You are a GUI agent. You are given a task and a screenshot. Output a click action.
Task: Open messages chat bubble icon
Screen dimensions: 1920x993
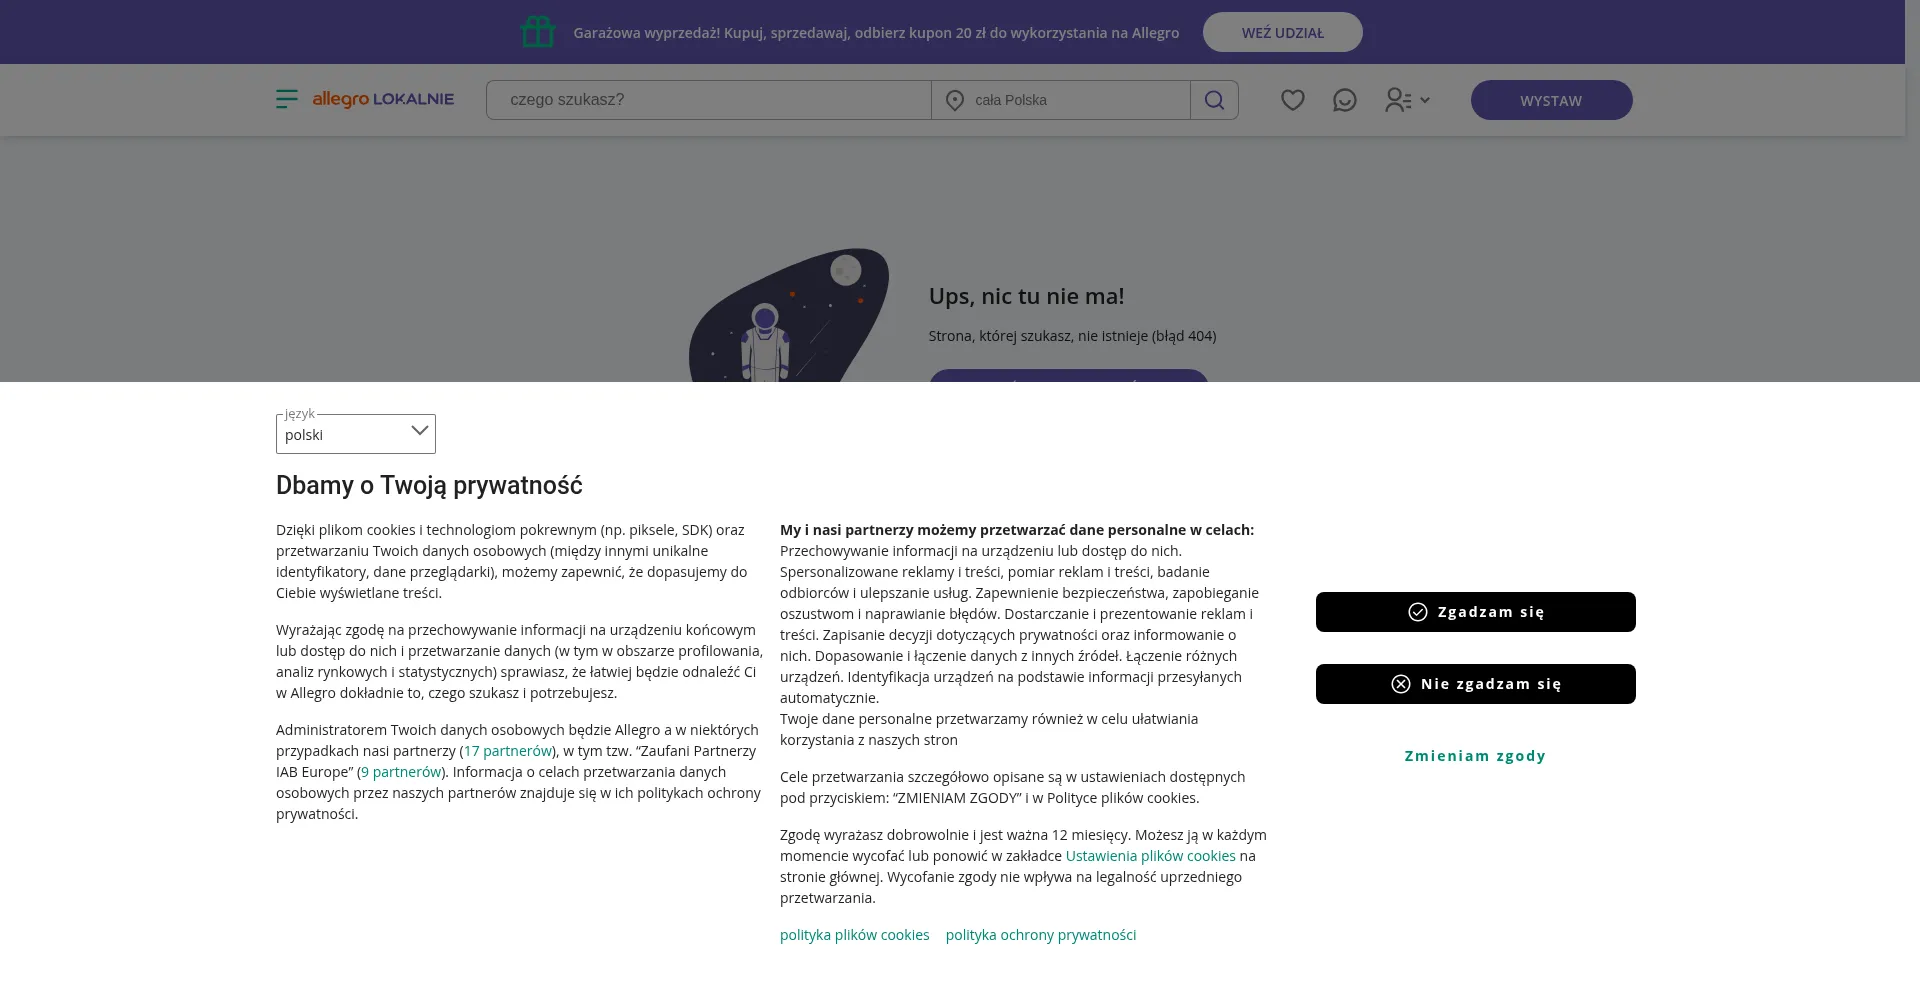(x=1345, y=100)
